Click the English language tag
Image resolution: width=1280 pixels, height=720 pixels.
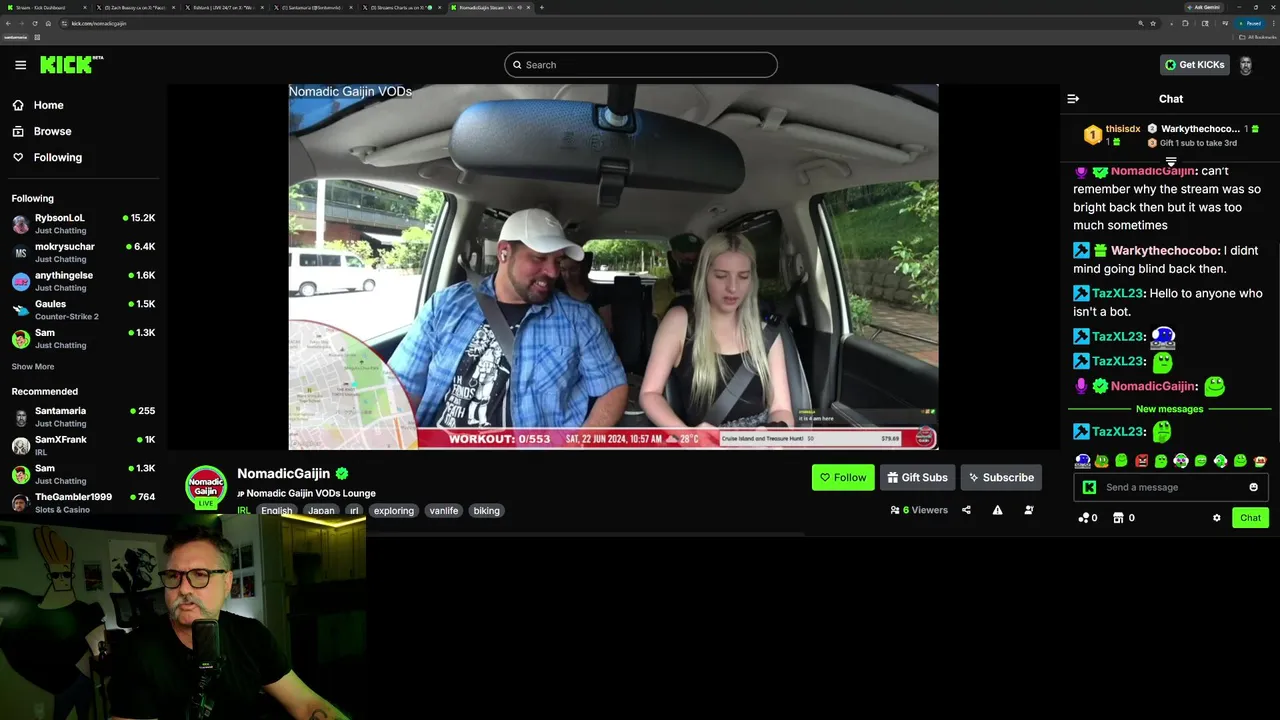point(277,511)
